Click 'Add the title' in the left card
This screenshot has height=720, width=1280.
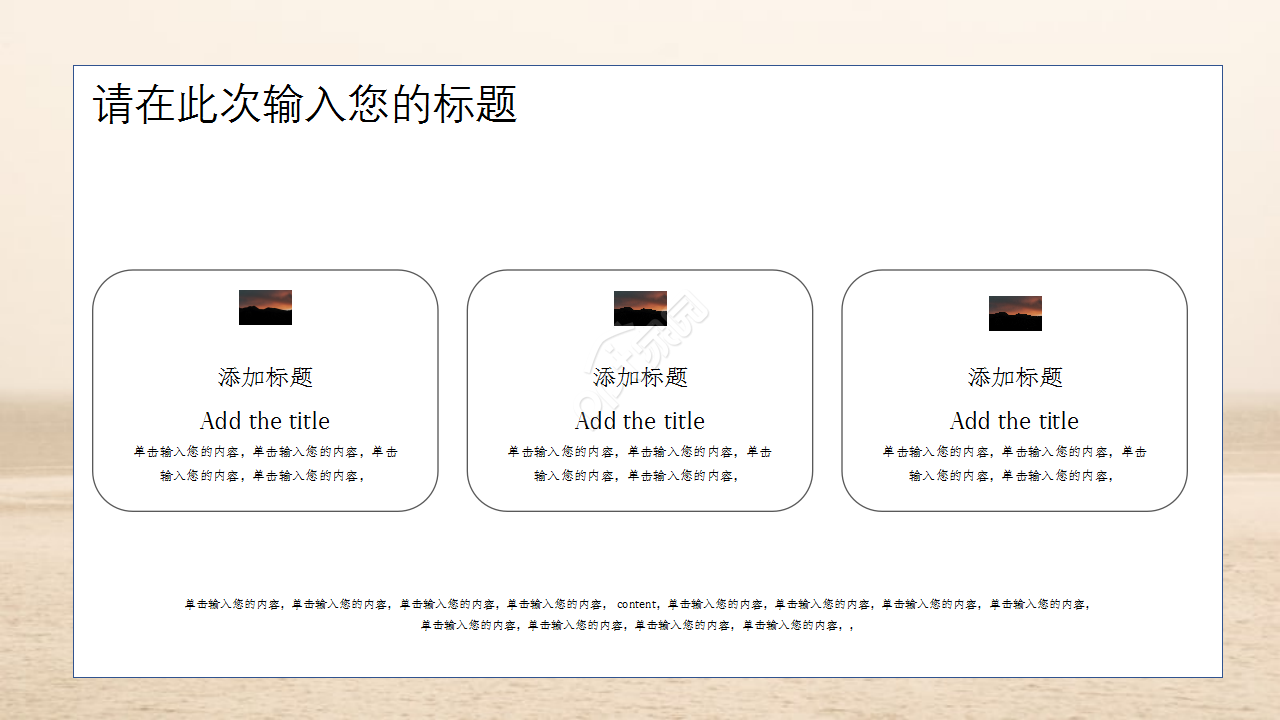point(264,421)
